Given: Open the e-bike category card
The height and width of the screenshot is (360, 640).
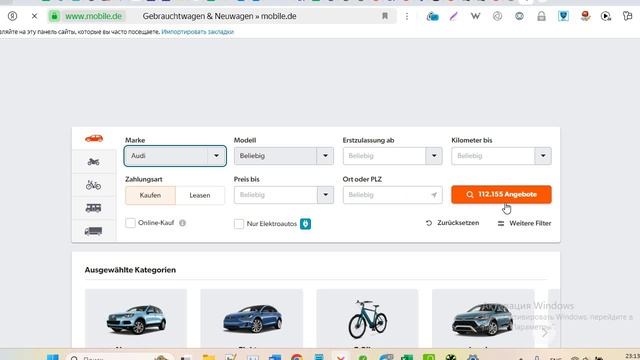Looking at the screenshot, I should (x=367, y=319).
